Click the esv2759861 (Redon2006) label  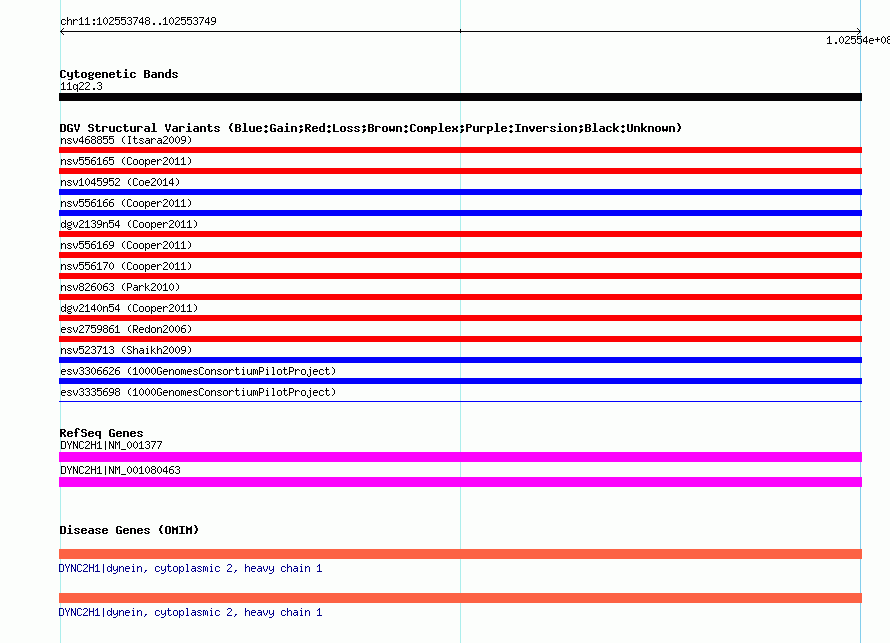click(126, 329)
